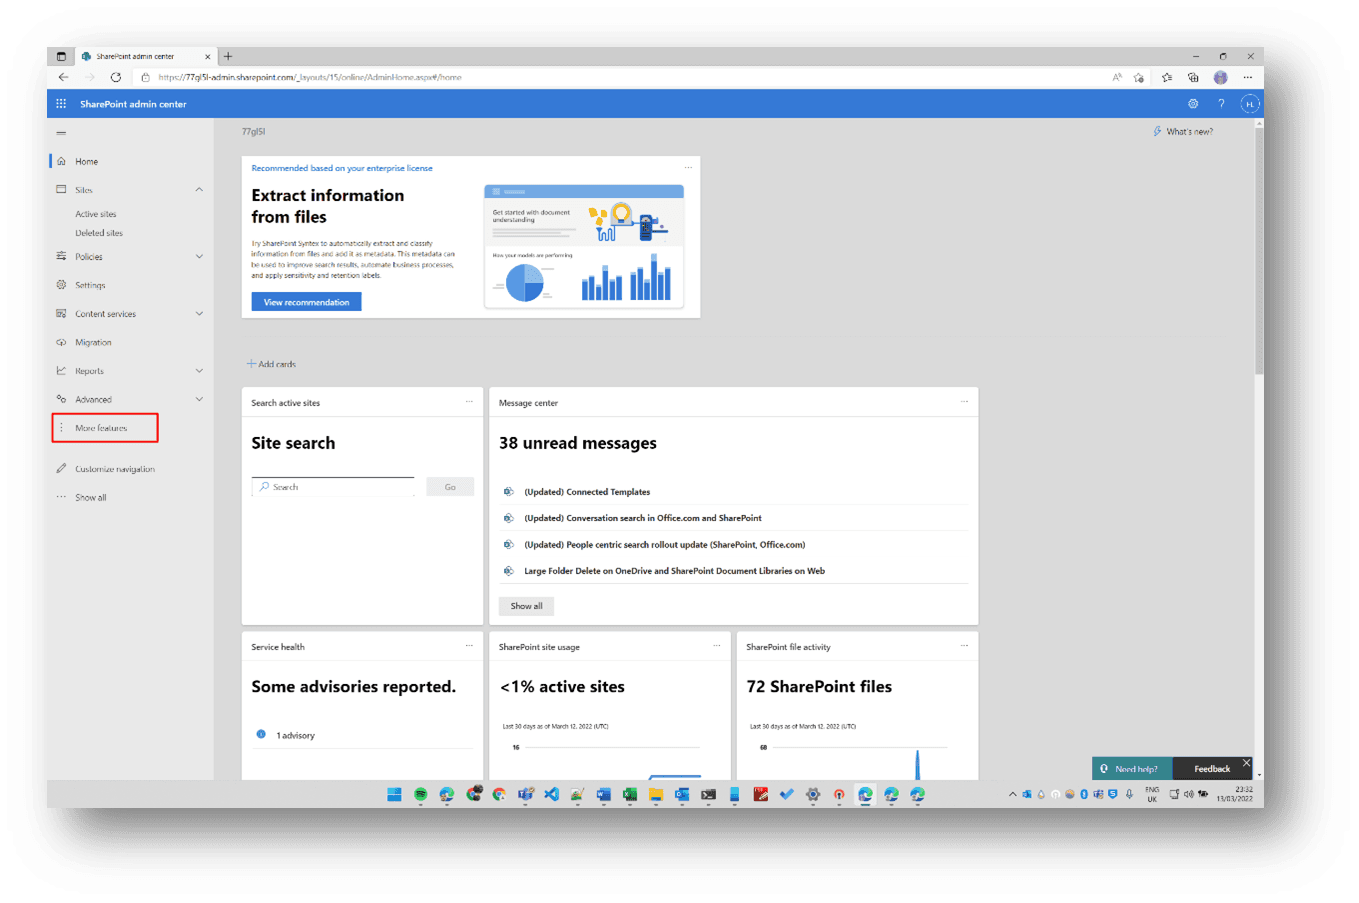This screenshot has height=903, width=1359.
Task: Click the Read aloud icon in address bar
Action: pos(1117,77)
